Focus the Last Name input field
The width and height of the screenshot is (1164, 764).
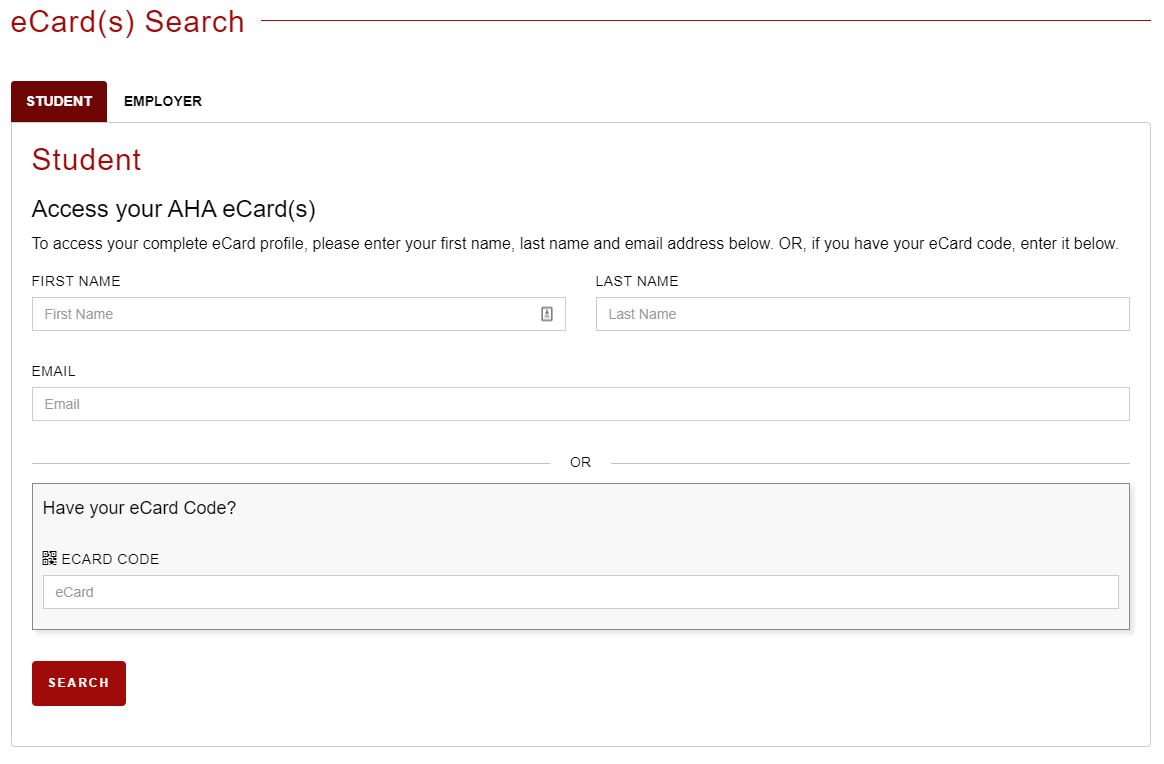point(863,314)
